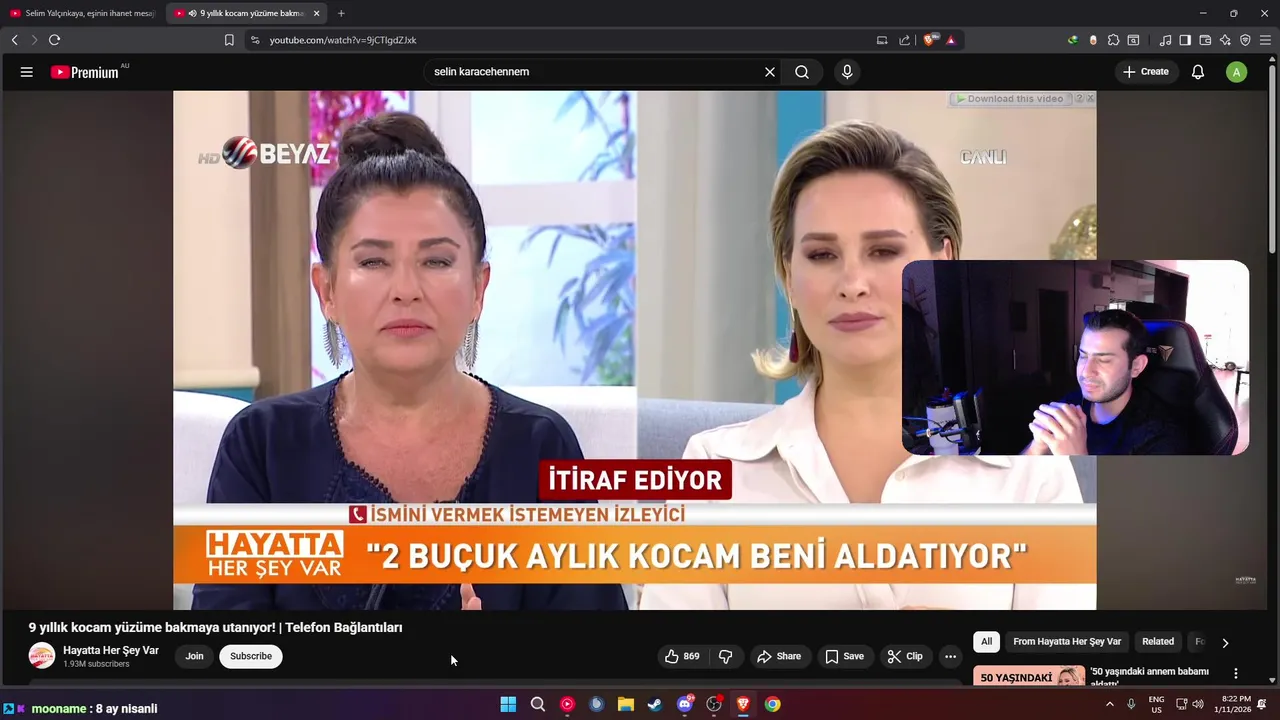This screenshot has width=1280, height=720.
Task: Open Hayatta Her Şey Var channel name
Action: (x=111, y=651)
